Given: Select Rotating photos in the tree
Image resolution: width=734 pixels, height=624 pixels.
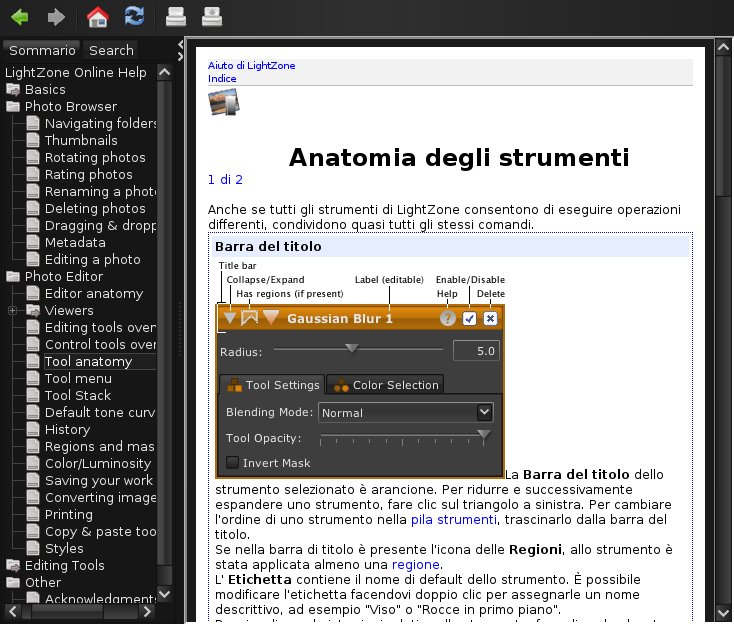Looking at the screenshot, I should coord(95,157).
